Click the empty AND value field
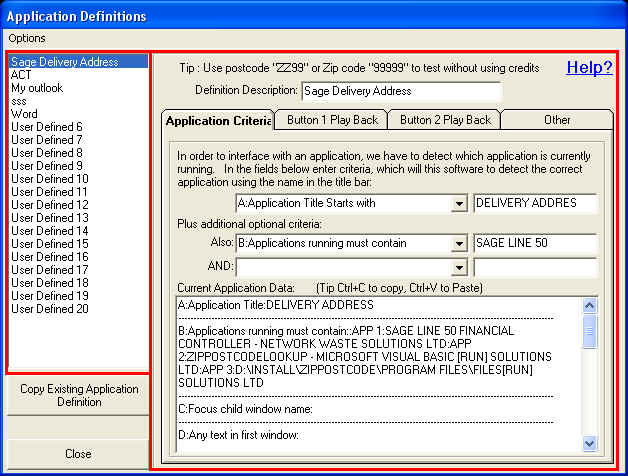 (x=535, y=267)
